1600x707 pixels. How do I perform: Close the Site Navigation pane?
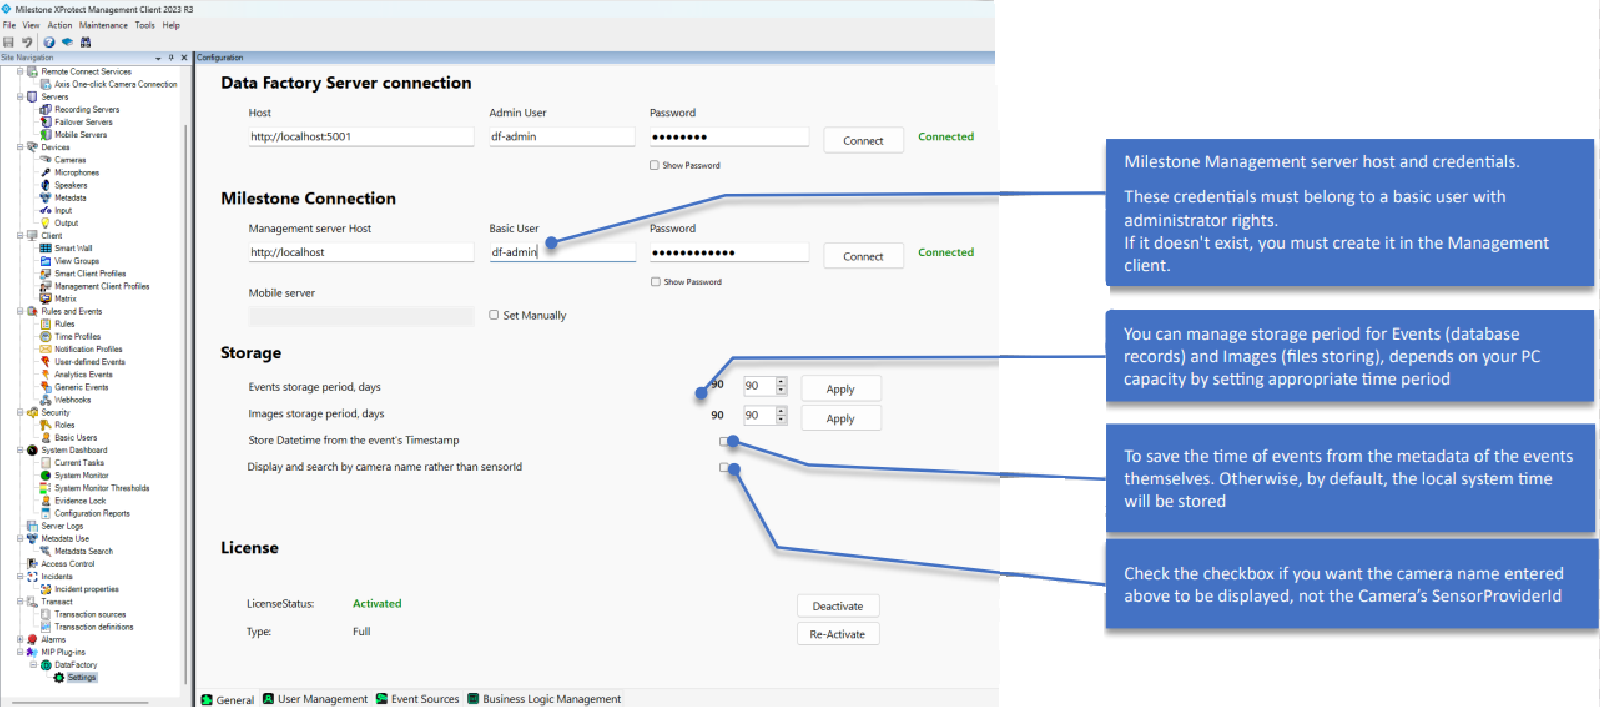point(184,57)
